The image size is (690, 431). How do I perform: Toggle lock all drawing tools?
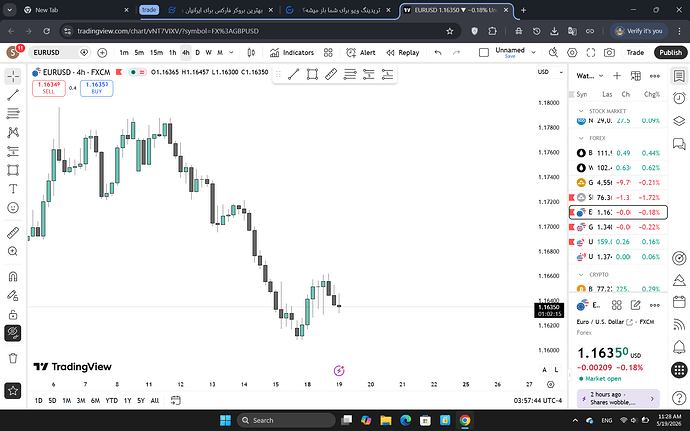coord(13,314)
